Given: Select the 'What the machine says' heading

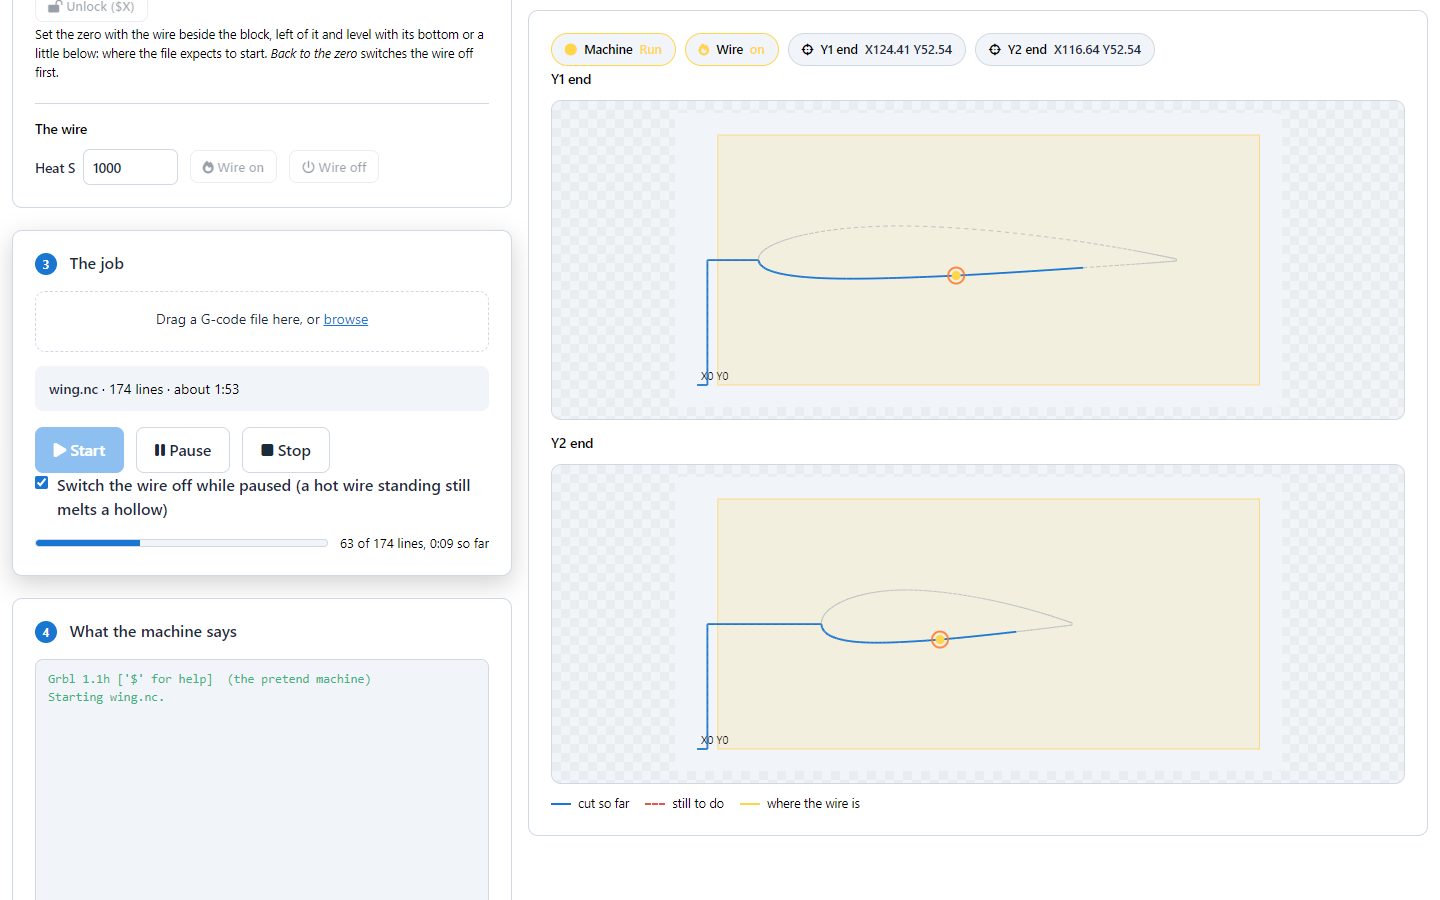Looking at the screenshot, I should point(153,632).
